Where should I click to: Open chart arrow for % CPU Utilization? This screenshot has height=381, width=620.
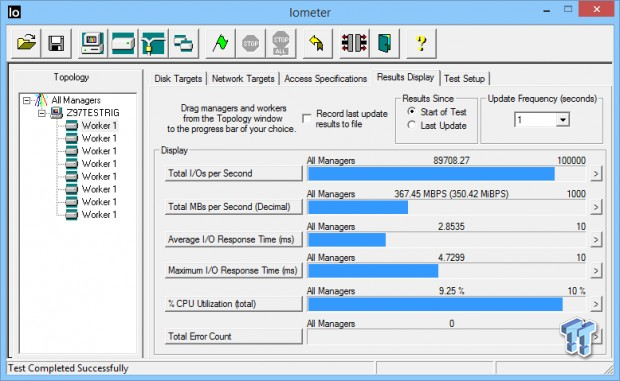596,304
